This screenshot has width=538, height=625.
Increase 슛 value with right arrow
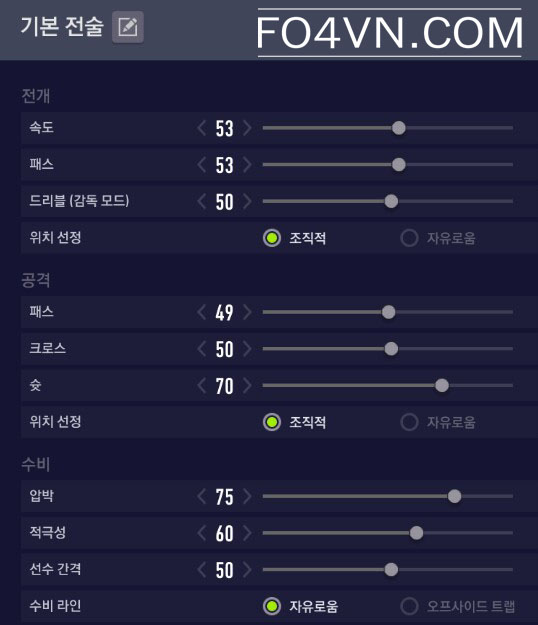click(x=247, y=385)
